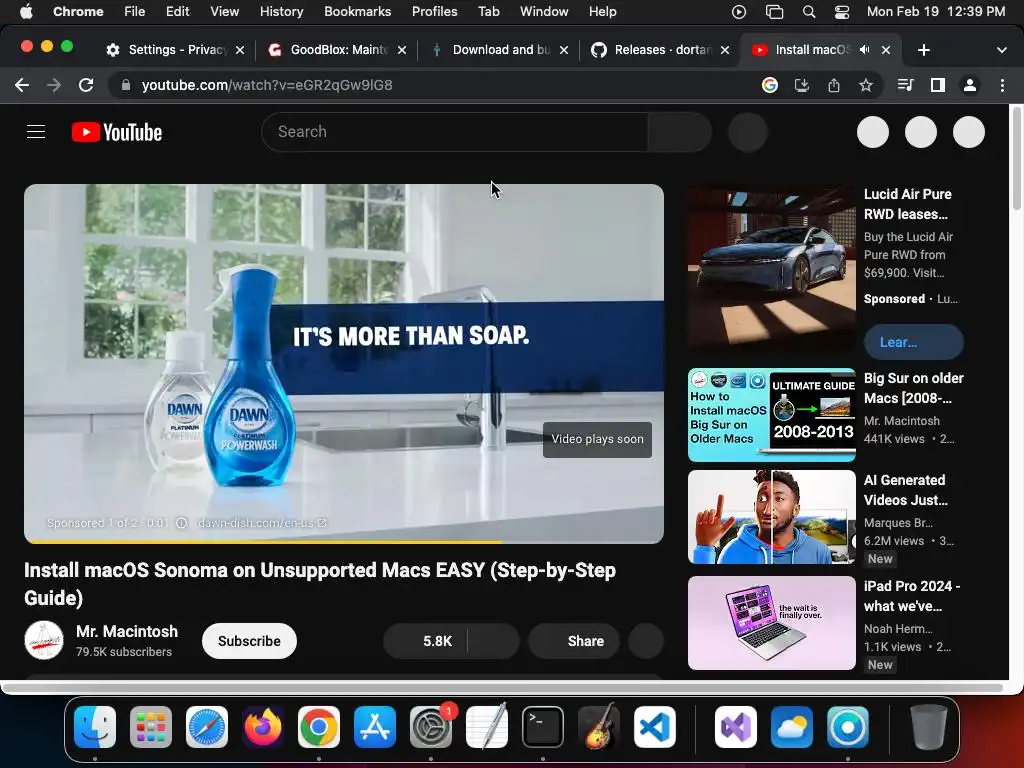Viewport: 1024px width, 768px height.
Task: Click the horizontal scrollbar at bottom
Action: coord(503,688)
